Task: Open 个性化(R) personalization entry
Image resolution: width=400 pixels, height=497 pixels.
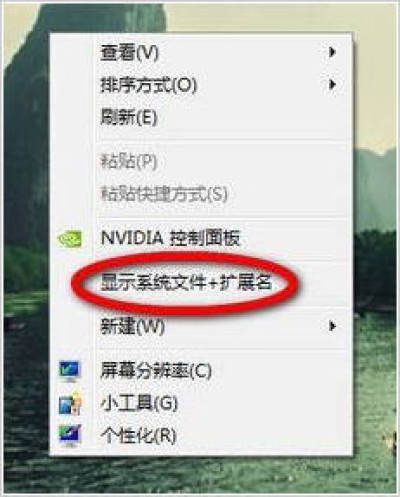Action: 200,435
